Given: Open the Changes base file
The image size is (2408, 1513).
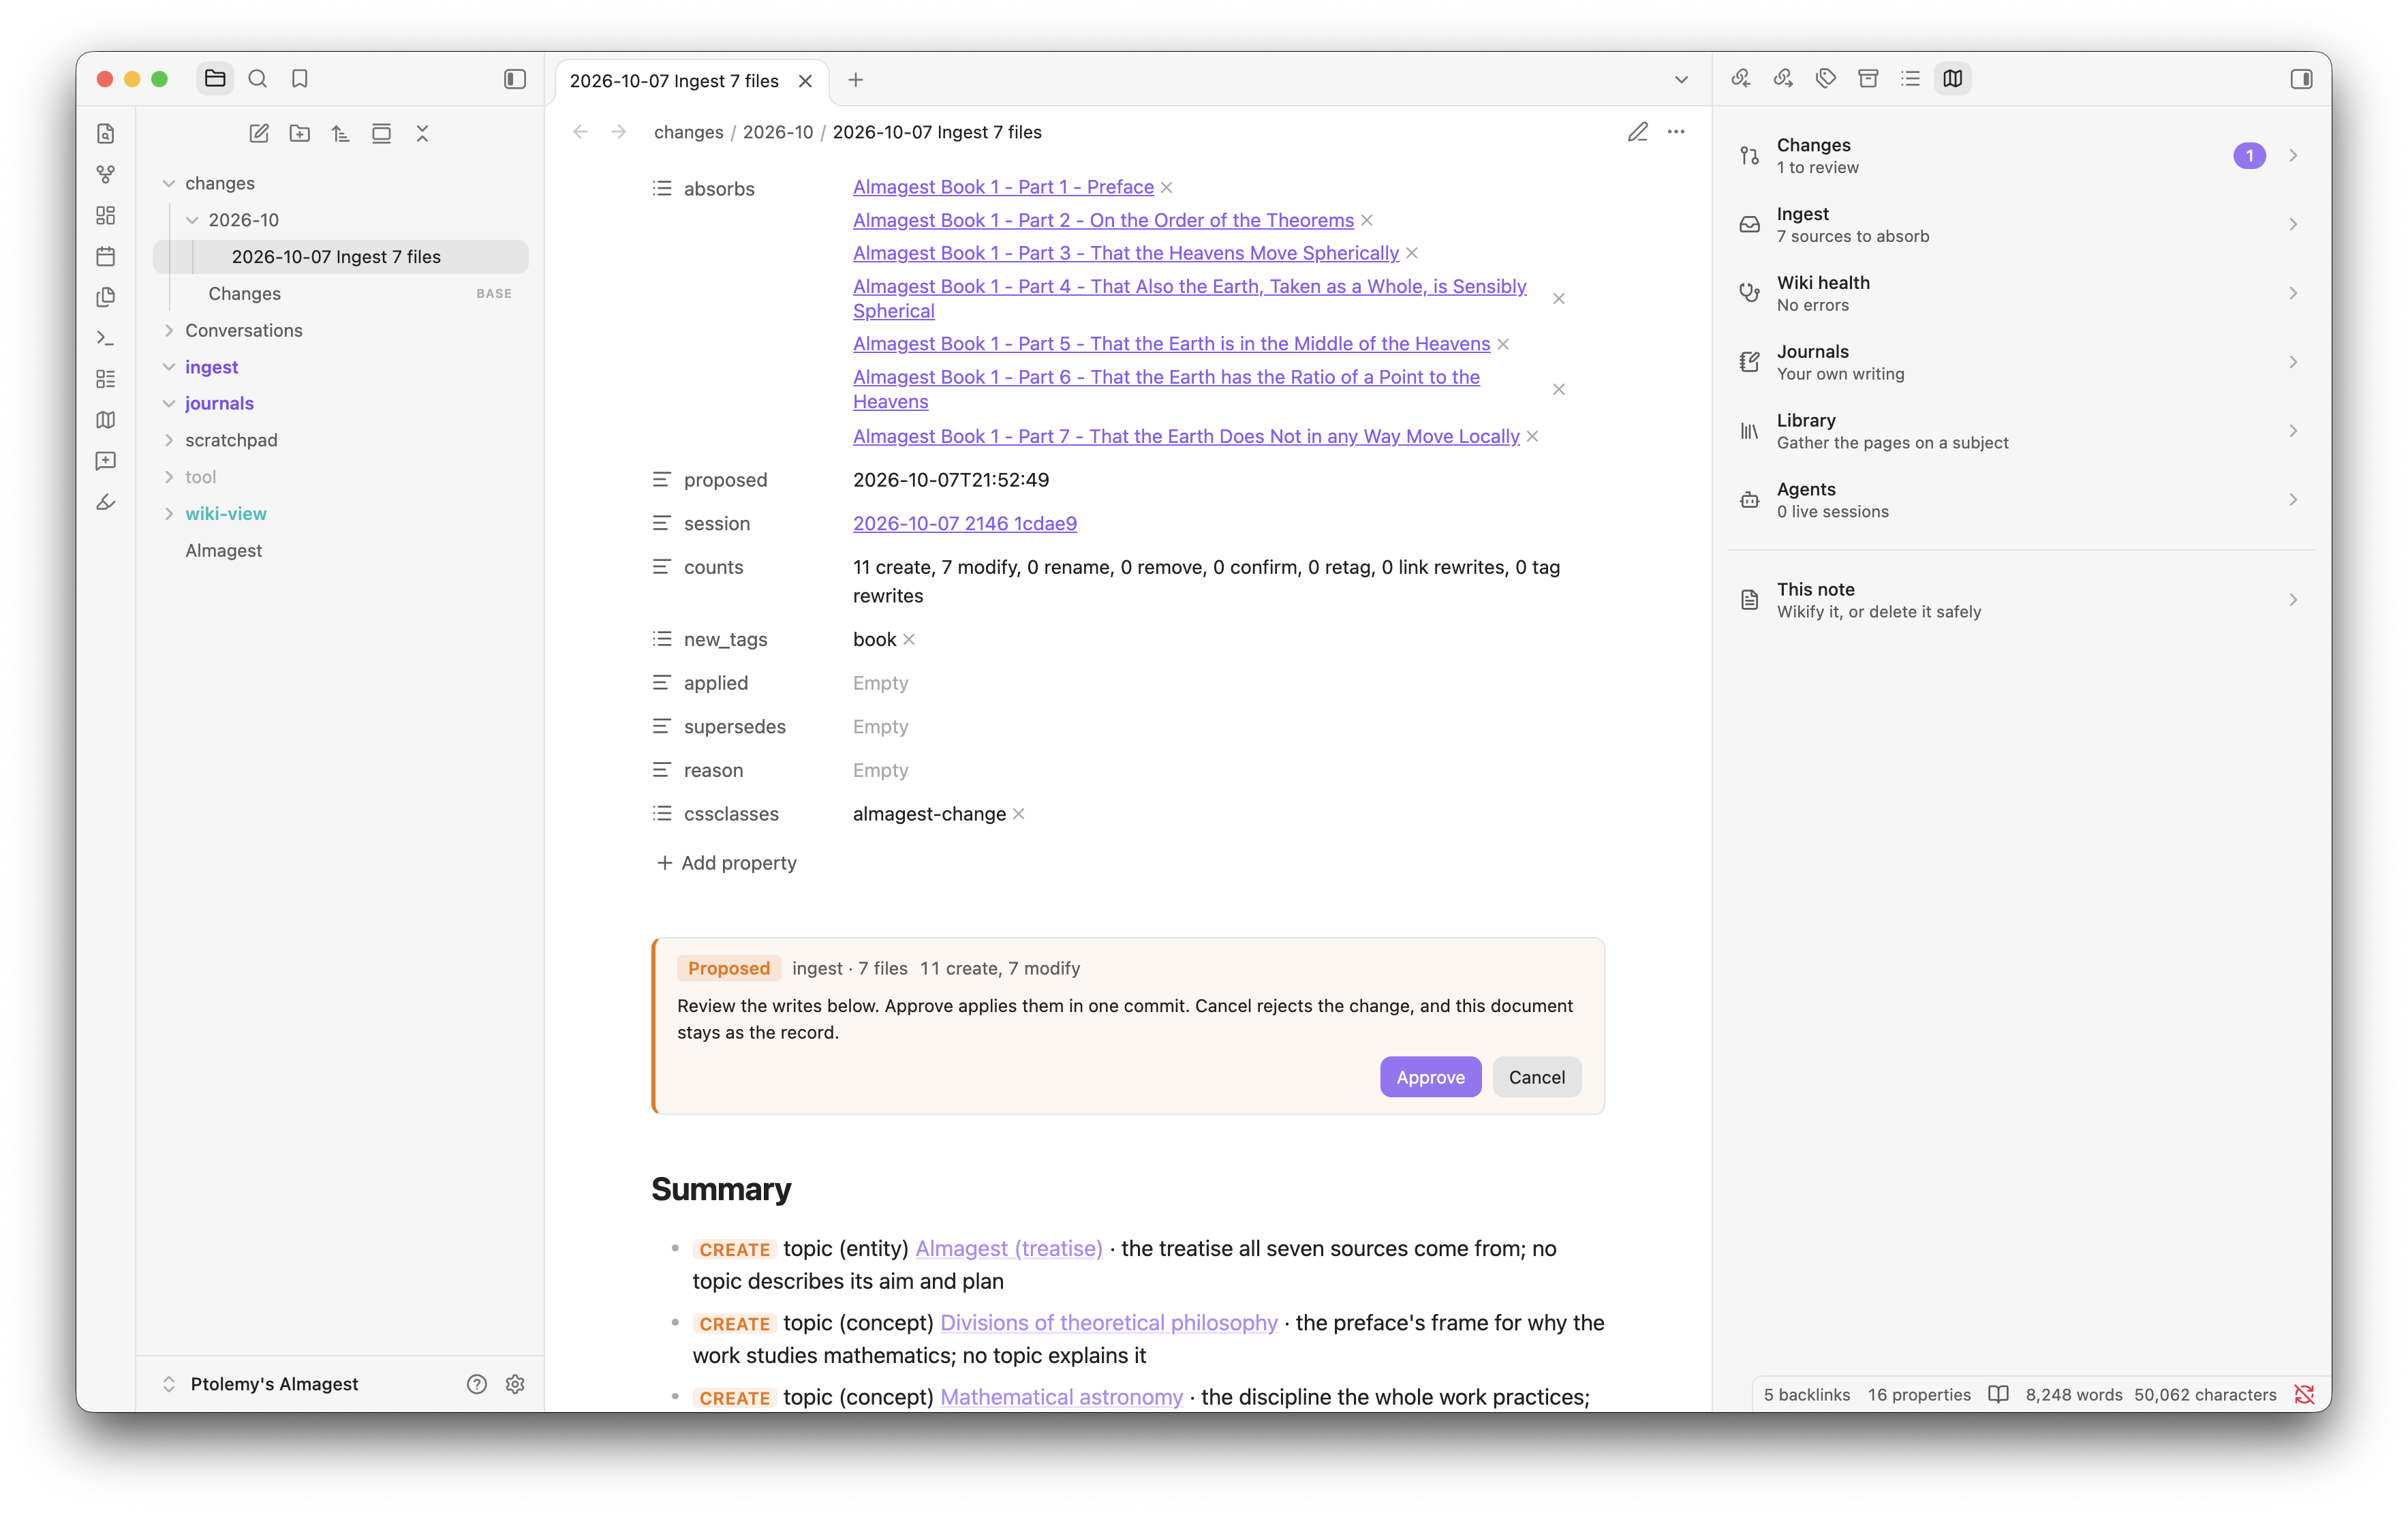Looking at the screenshot, I should [x=340, y=293].
